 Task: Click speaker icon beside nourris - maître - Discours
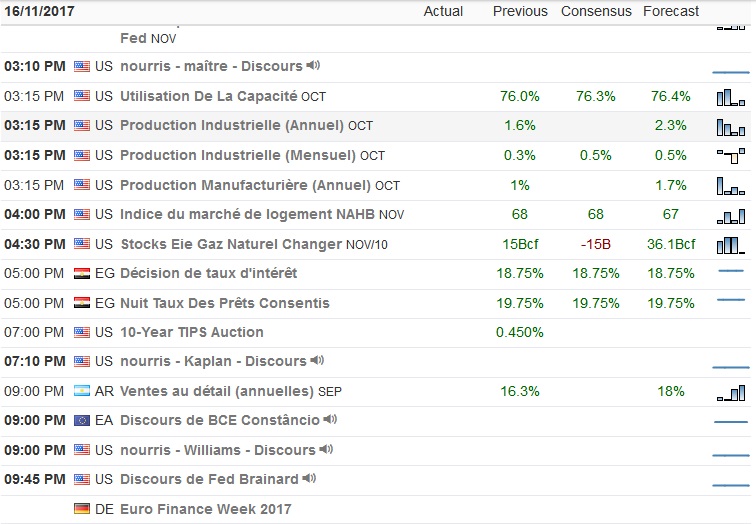tap(314, 66)
